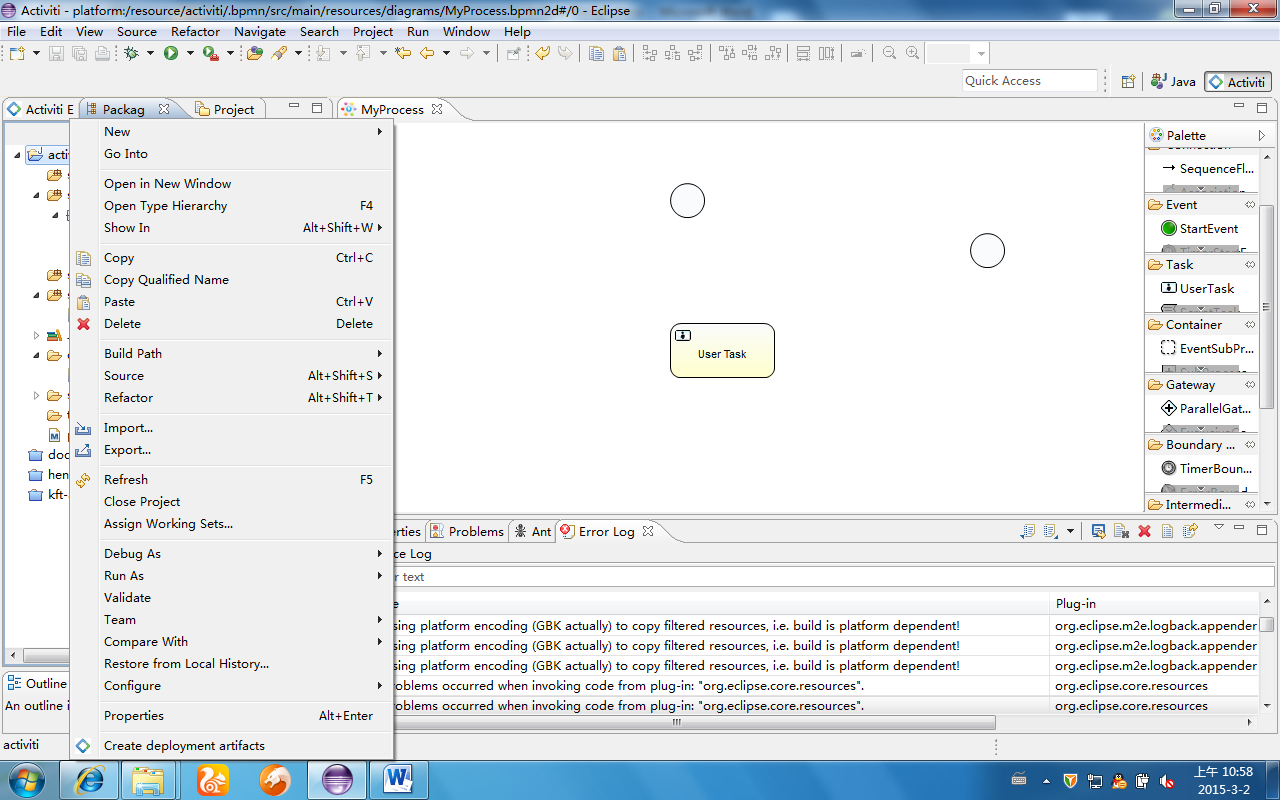Select SequenceFlow in the Palette
Image resolution: width=1280 pixels, height=800 pixels.
pyautogui.click(x=1208, y=169)
